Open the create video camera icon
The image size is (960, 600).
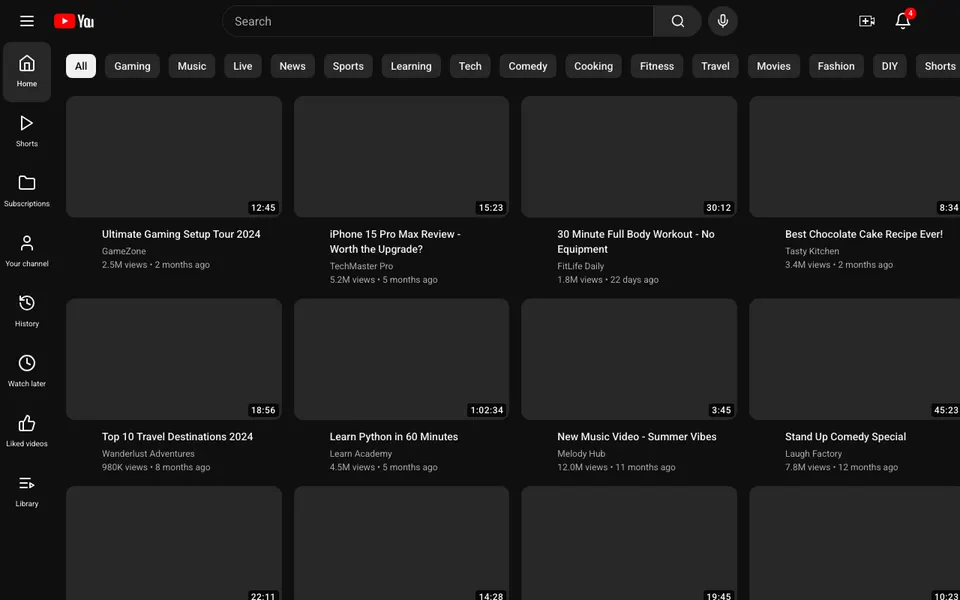click(867, 21)
